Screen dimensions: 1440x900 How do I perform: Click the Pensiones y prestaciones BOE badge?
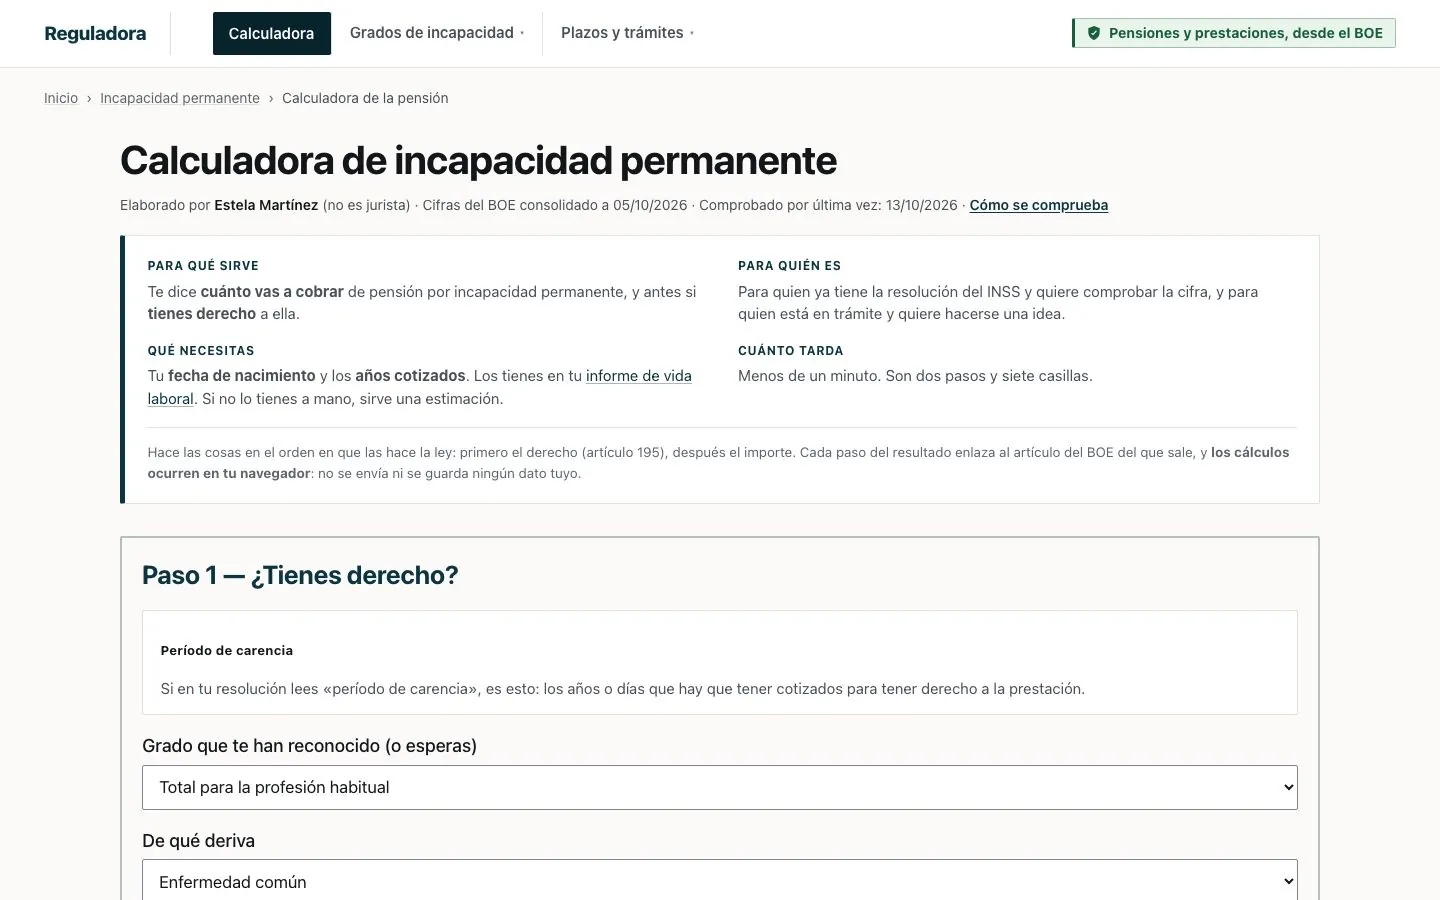[x=1234, y=33]
